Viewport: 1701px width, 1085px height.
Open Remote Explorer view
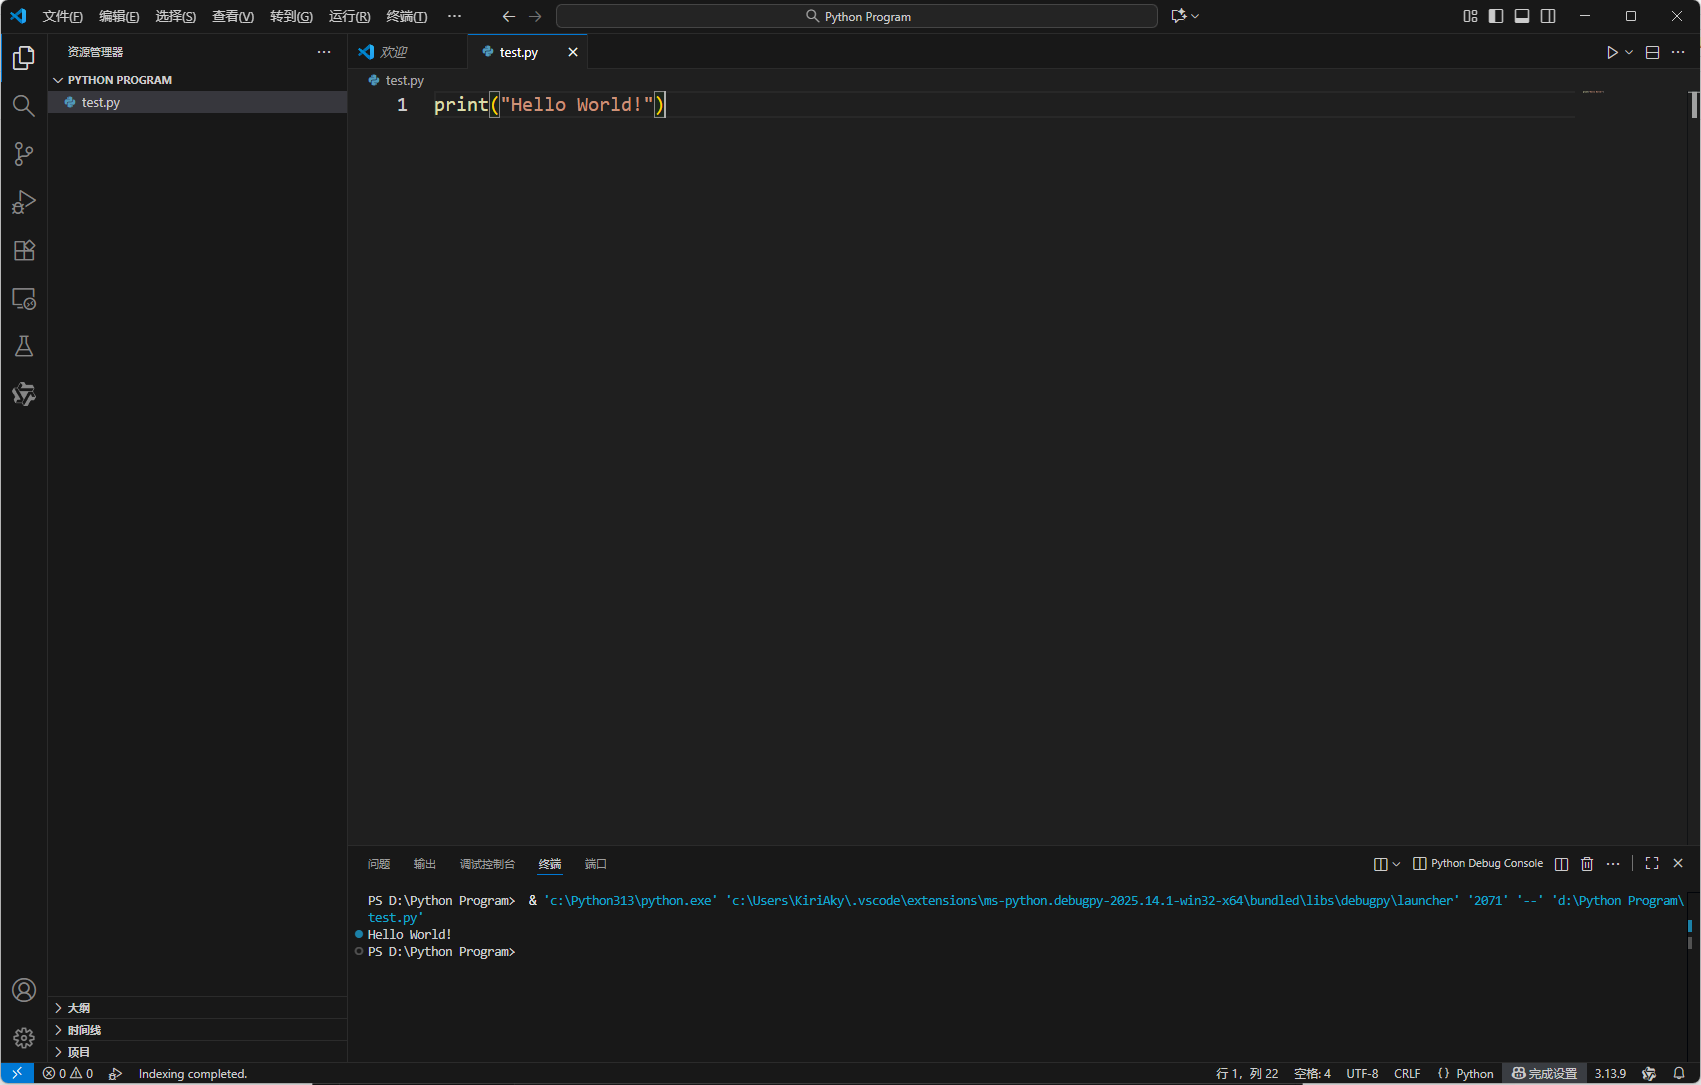pos(24,298)
